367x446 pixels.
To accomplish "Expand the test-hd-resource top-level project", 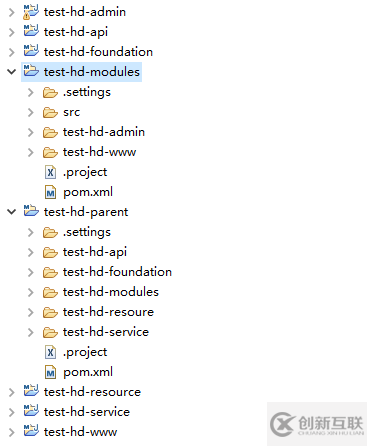I will [x=12, y=392].
